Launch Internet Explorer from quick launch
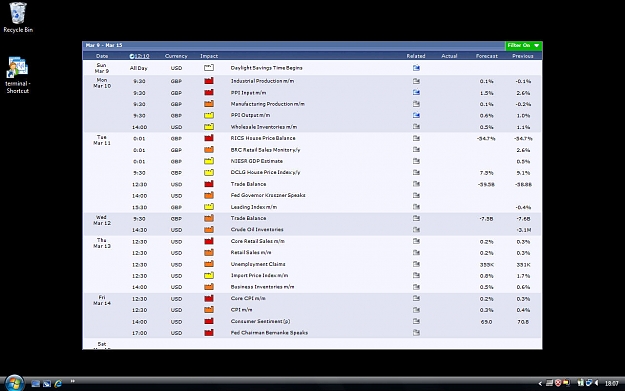The height and width of the screenshot is (391, 625). (58, 383)
